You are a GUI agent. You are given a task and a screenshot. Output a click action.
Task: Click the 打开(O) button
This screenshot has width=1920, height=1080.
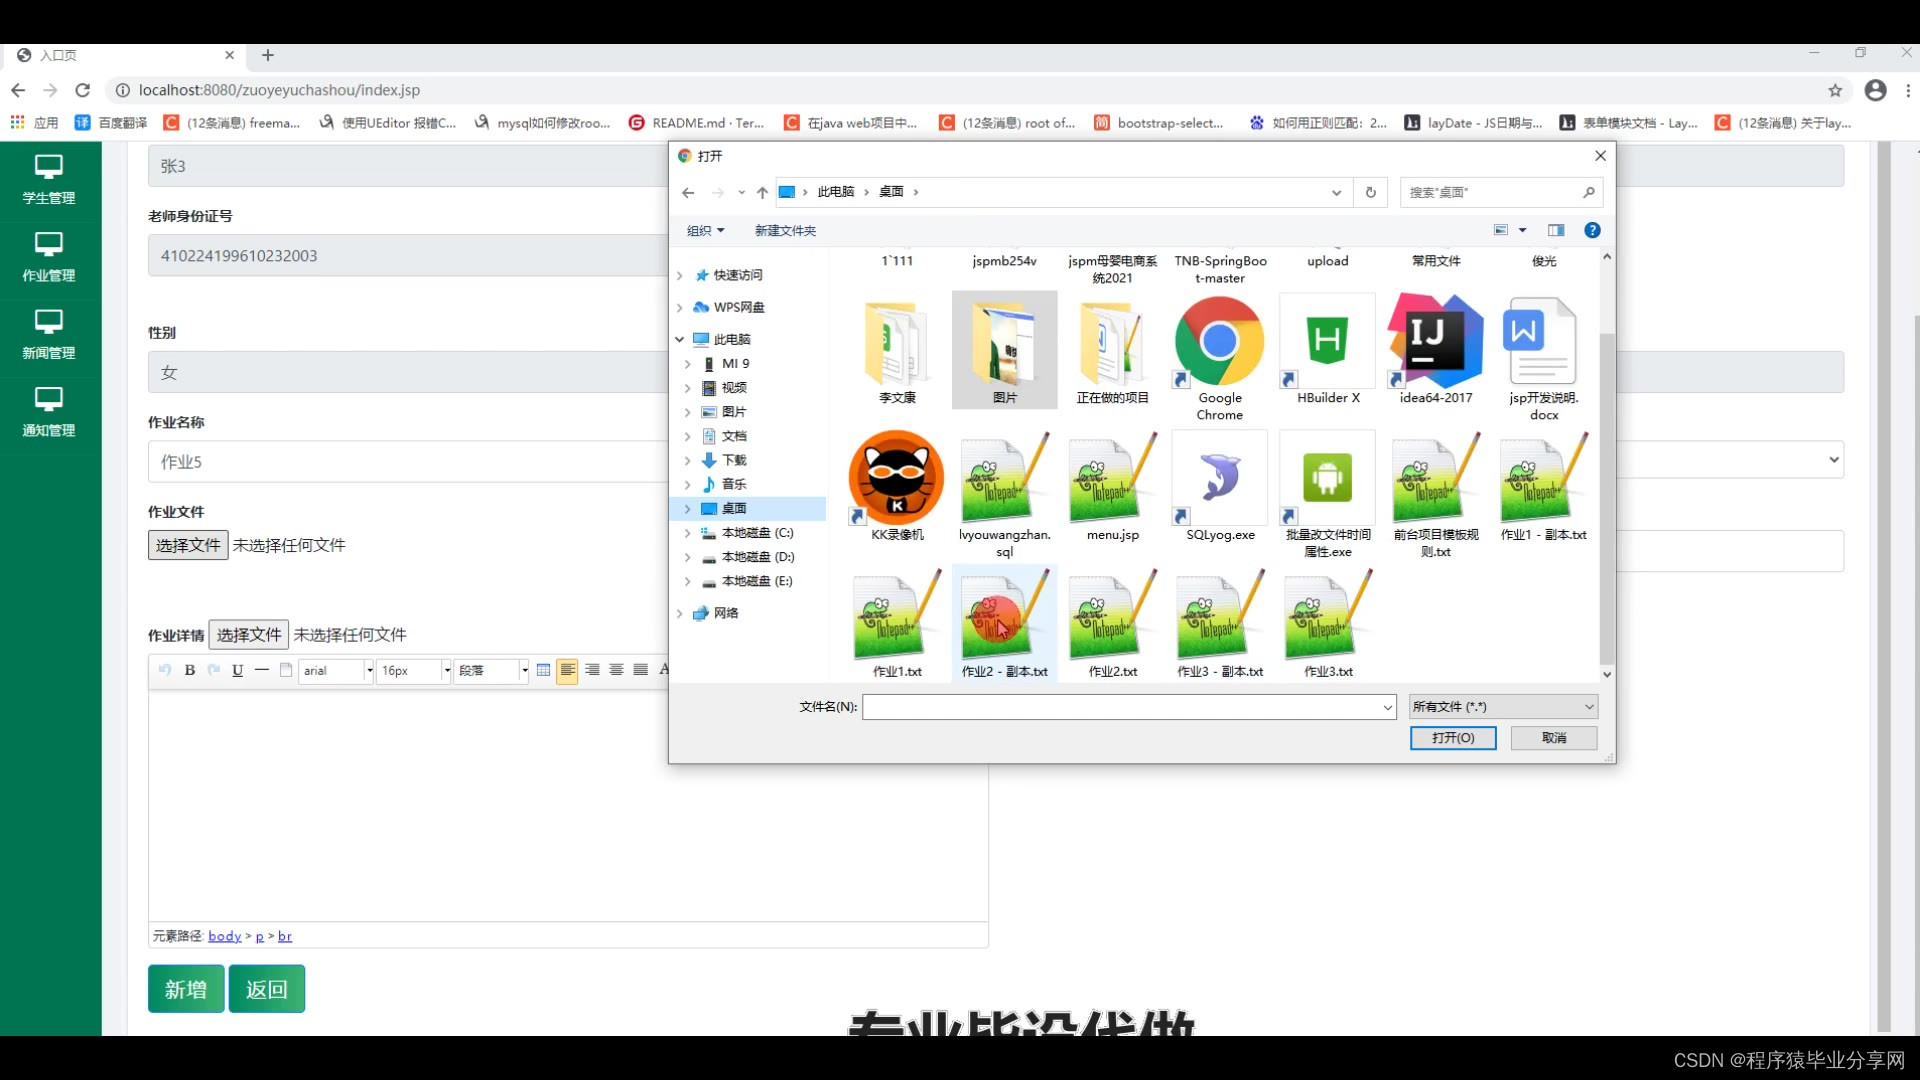click(1452, 738)
